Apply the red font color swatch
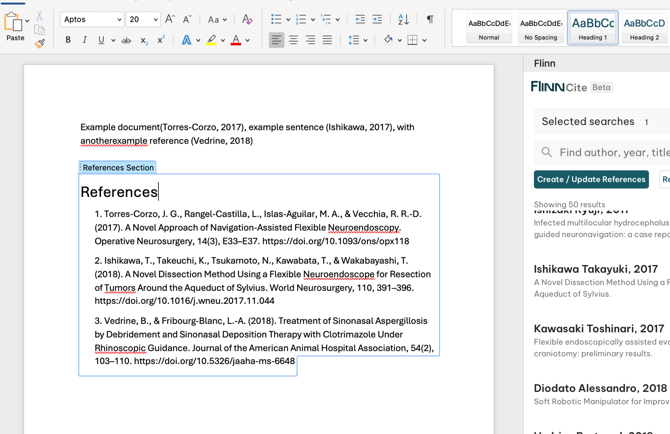 (x=236, y=41)
